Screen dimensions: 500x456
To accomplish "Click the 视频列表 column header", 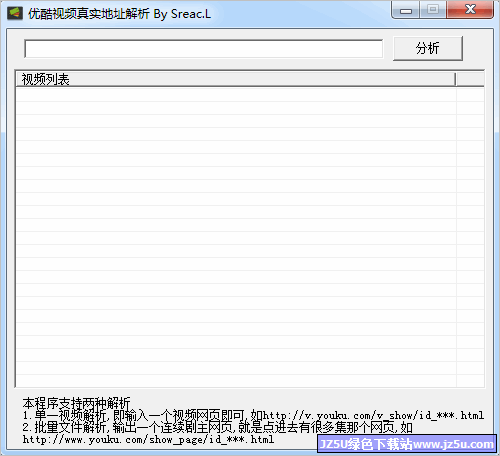I will click(236, 79).
